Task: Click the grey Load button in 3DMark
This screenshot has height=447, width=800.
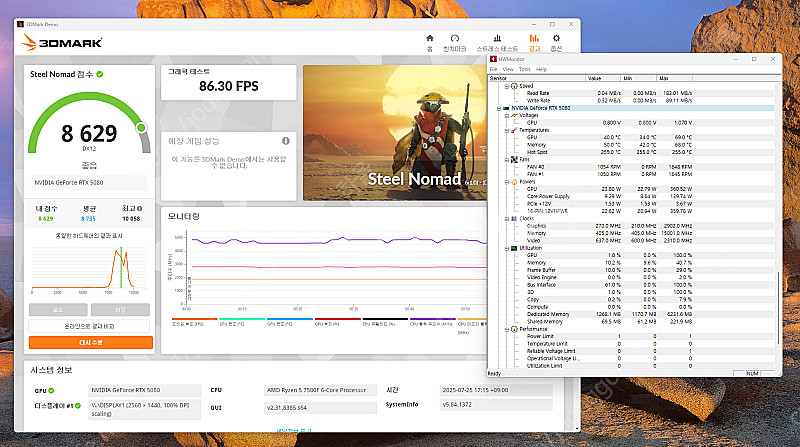Action: (x=58, y=310)
